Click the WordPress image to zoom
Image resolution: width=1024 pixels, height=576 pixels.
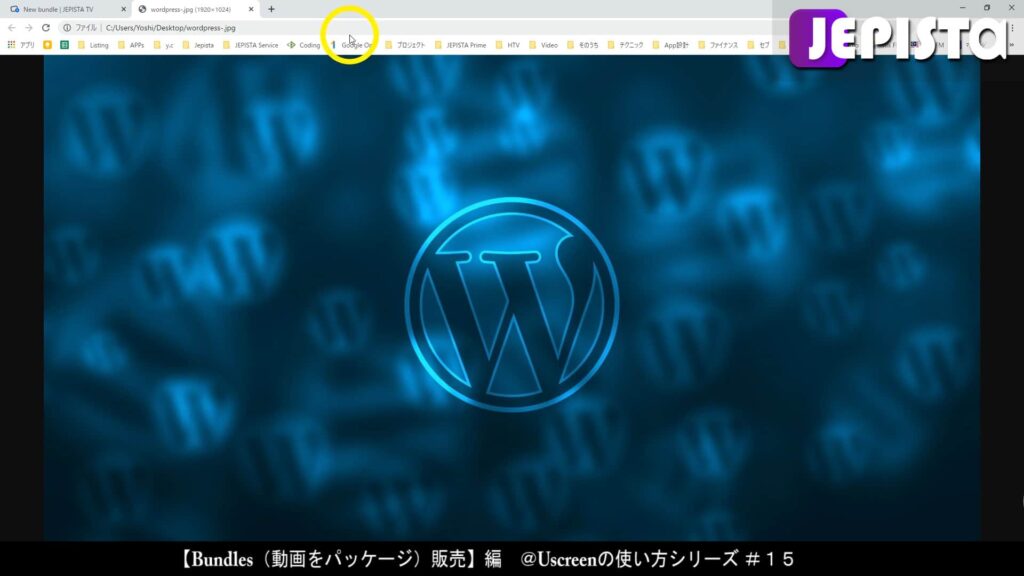point(511,297)
